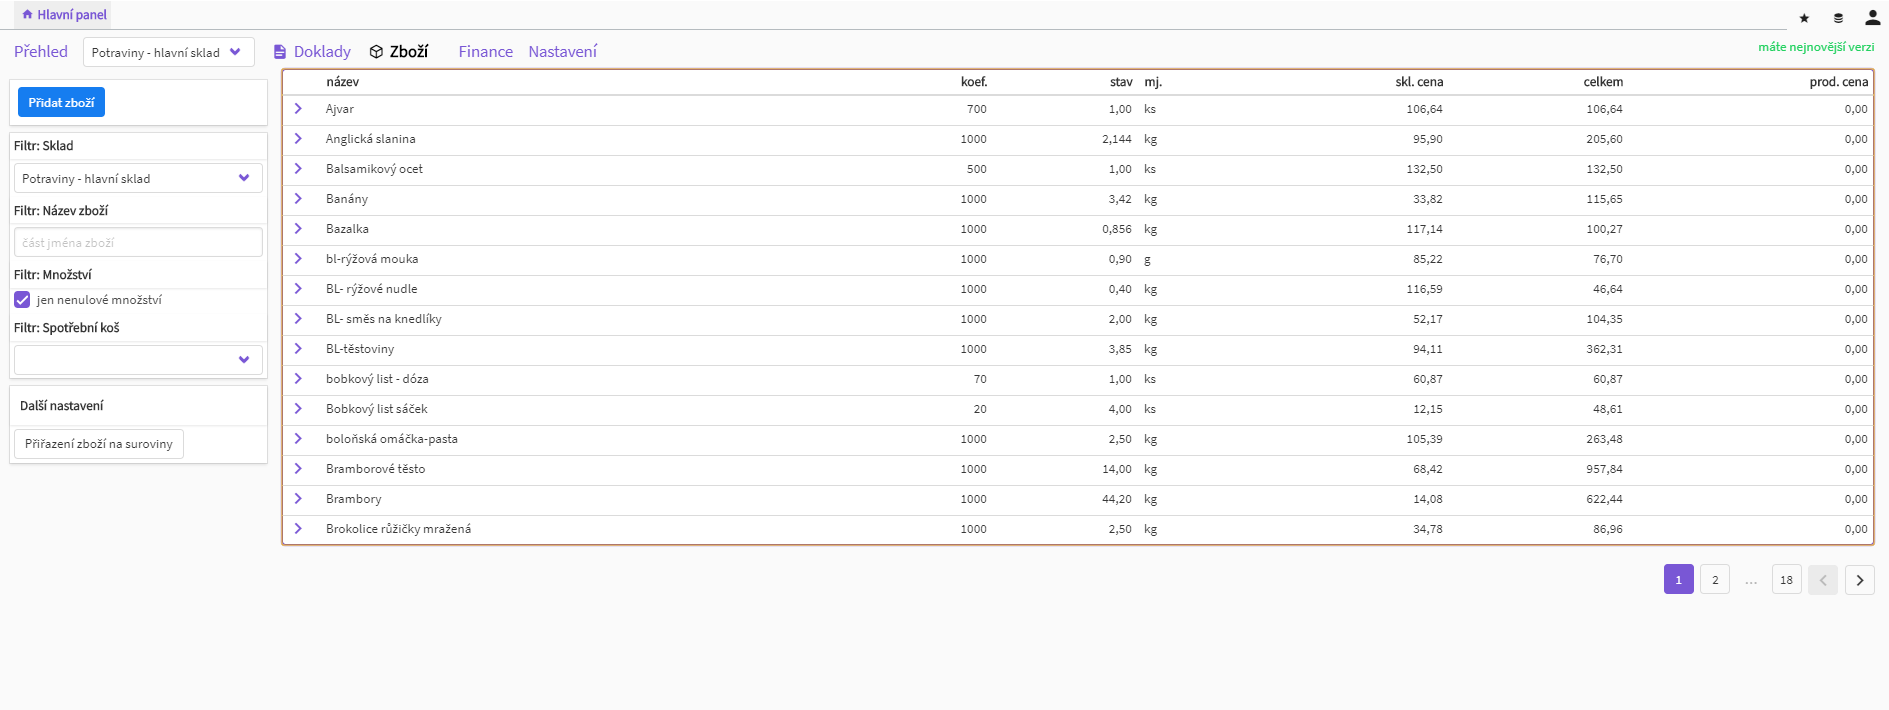Click the home icon in Hlavní panel
This screenshot has width=1889, height=710.
tap(27, 15)
